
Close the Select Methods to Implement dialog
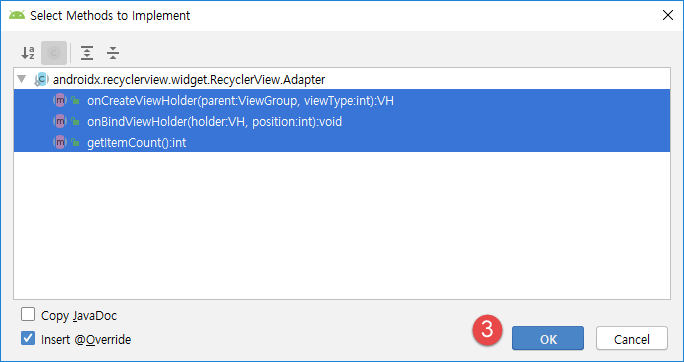tap(667, 15)
